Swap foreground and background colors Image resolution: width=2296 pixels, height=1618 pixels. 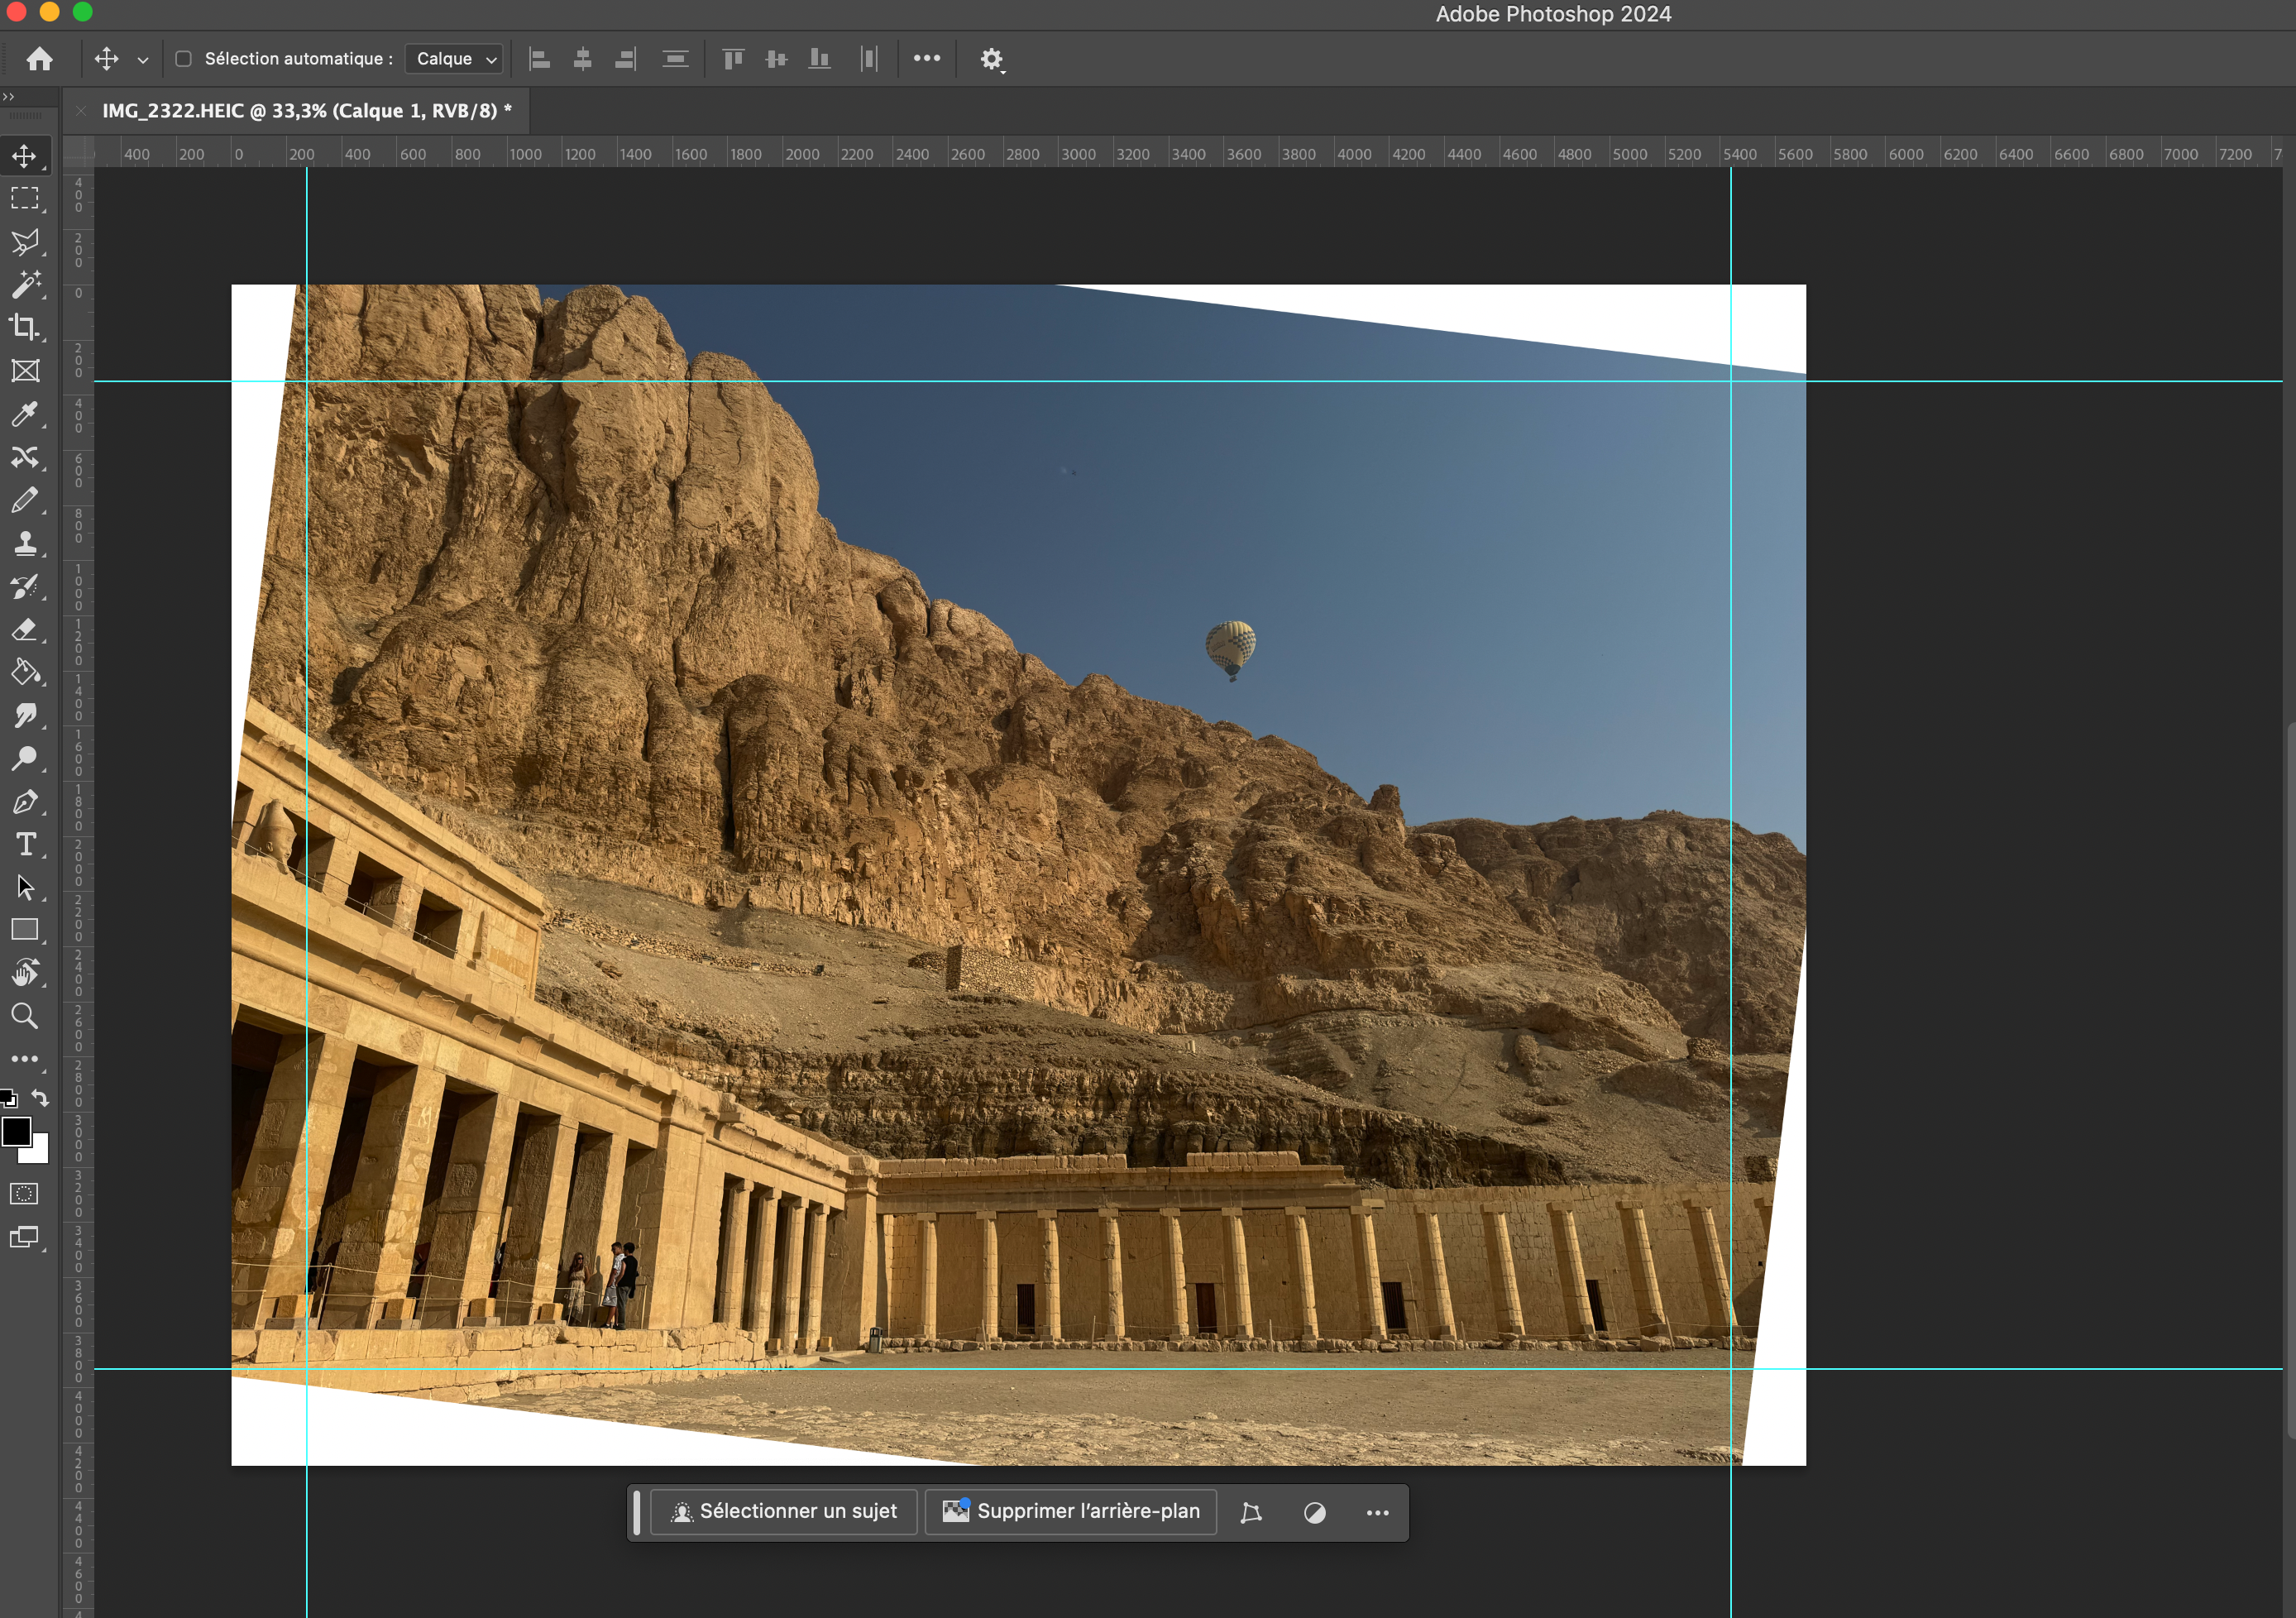(x=40, y=1098)
